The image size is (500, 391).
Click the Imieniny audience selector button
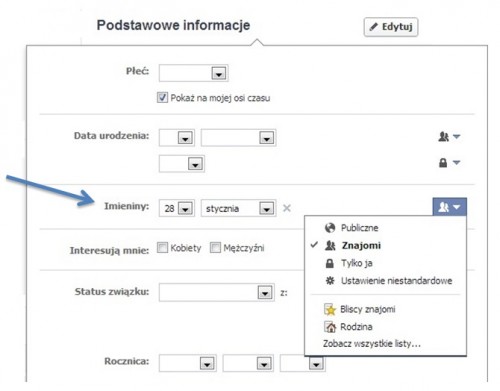(x=449, y=207)
